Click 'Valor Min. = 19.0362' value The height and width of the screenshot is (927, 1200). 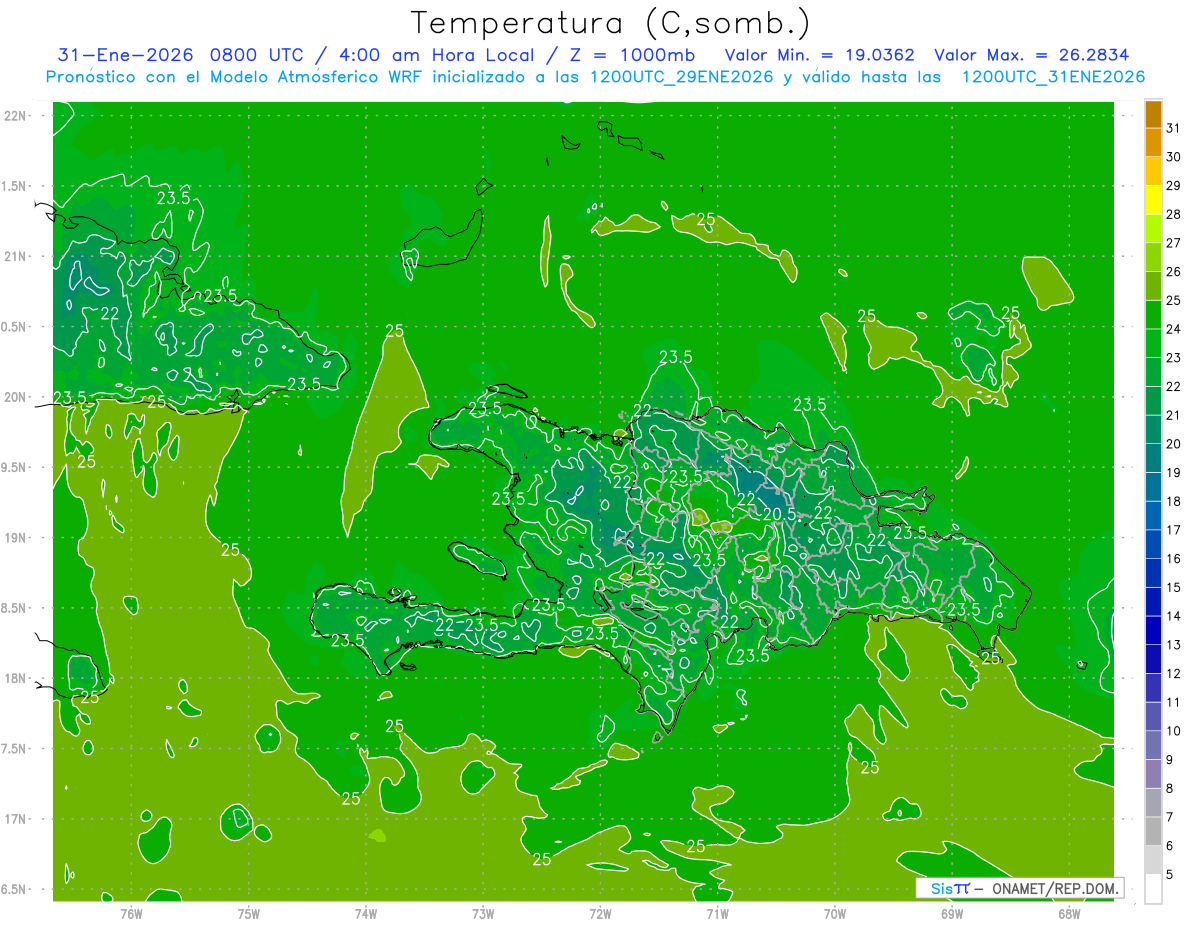[x=819, y=55]
